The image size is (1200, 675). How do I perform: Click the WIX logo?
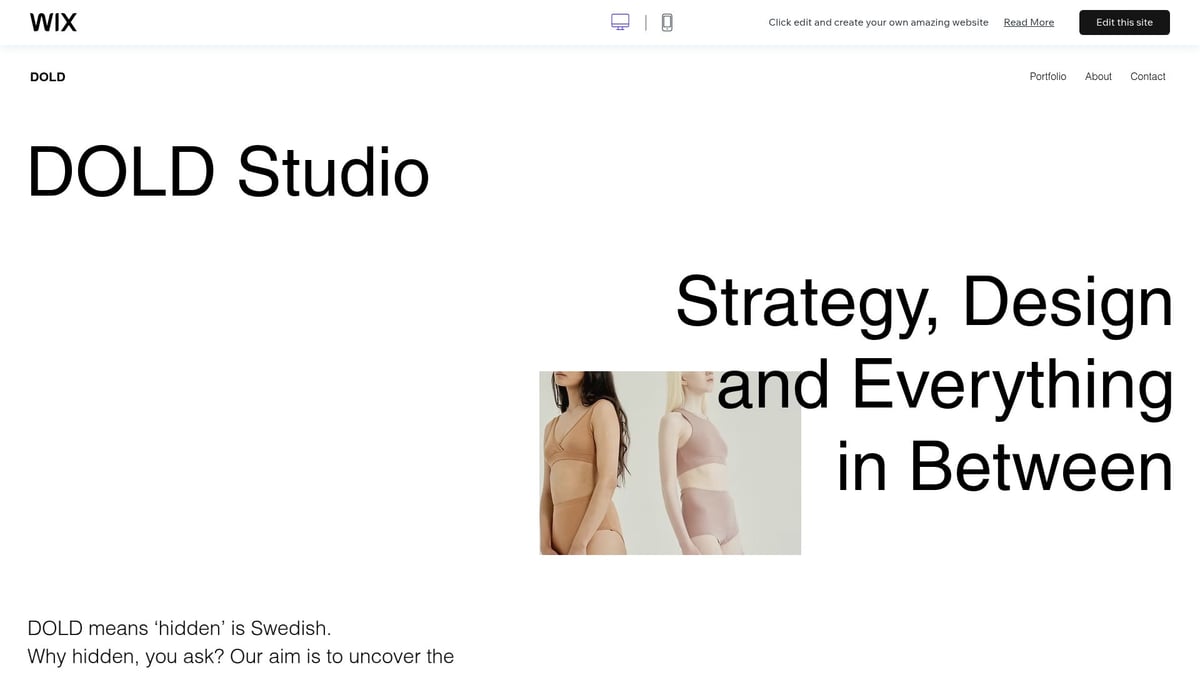point(53,21)
